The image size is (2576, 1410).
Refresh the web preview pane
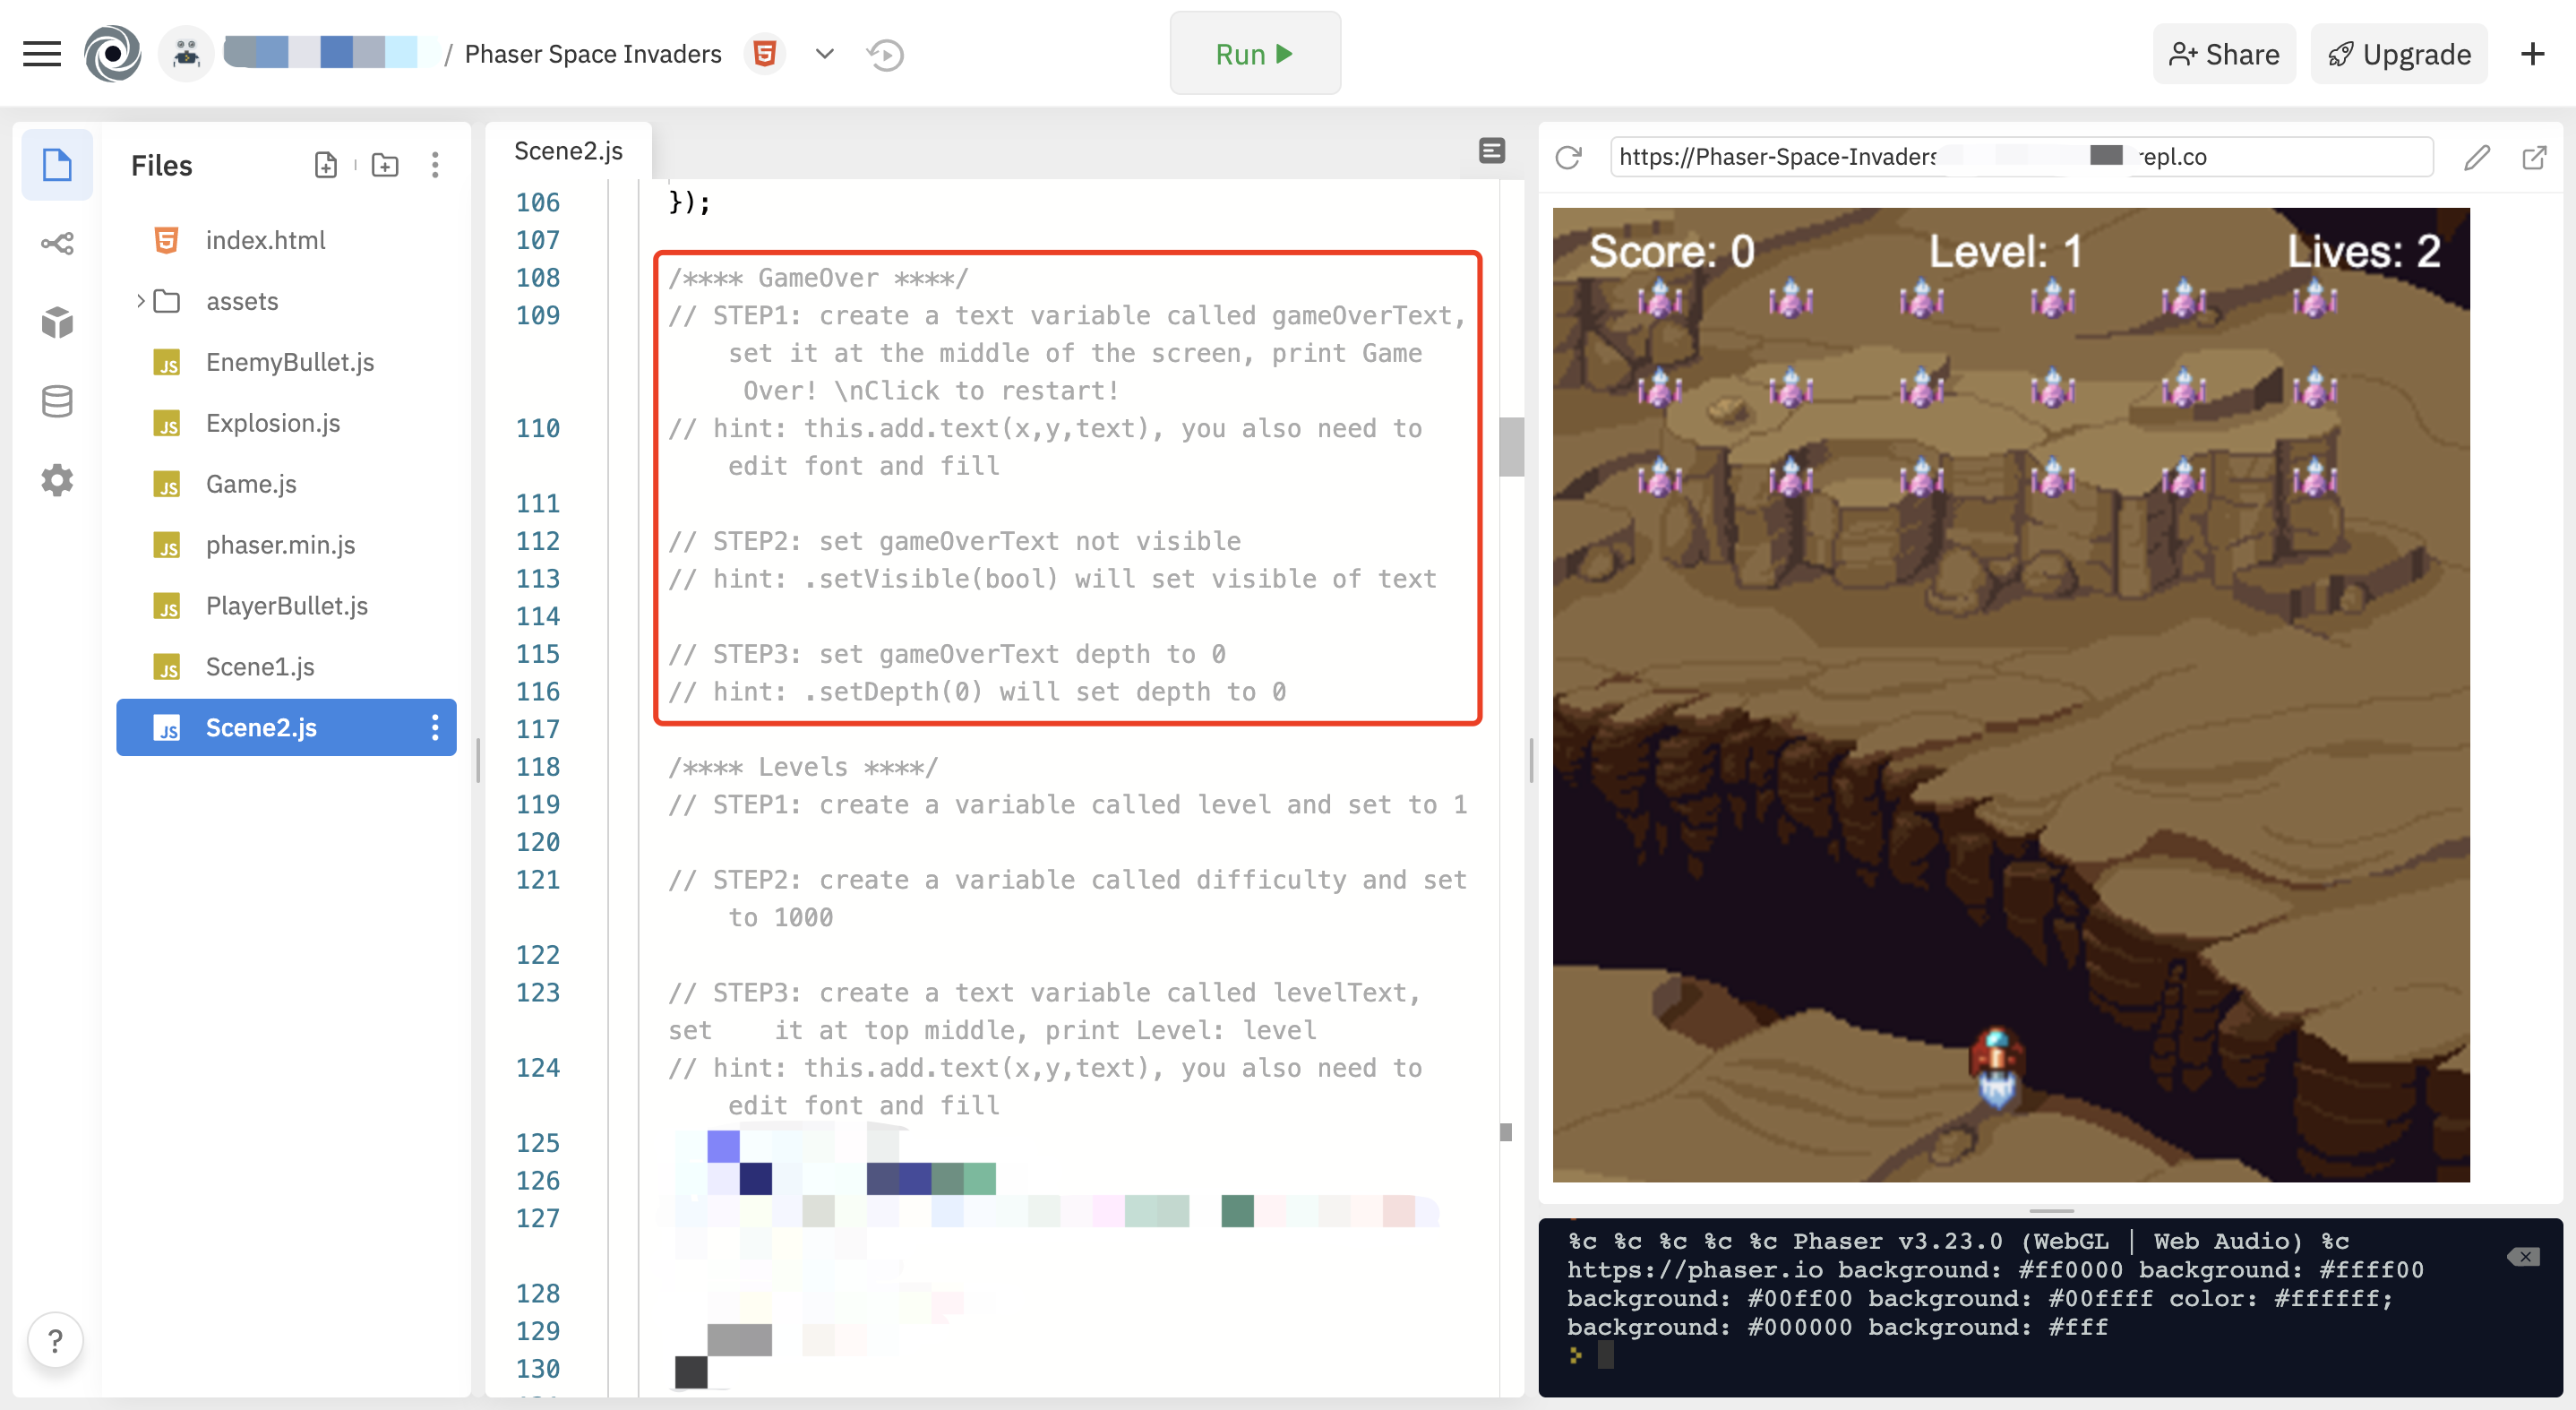(x=1568, y=157)
